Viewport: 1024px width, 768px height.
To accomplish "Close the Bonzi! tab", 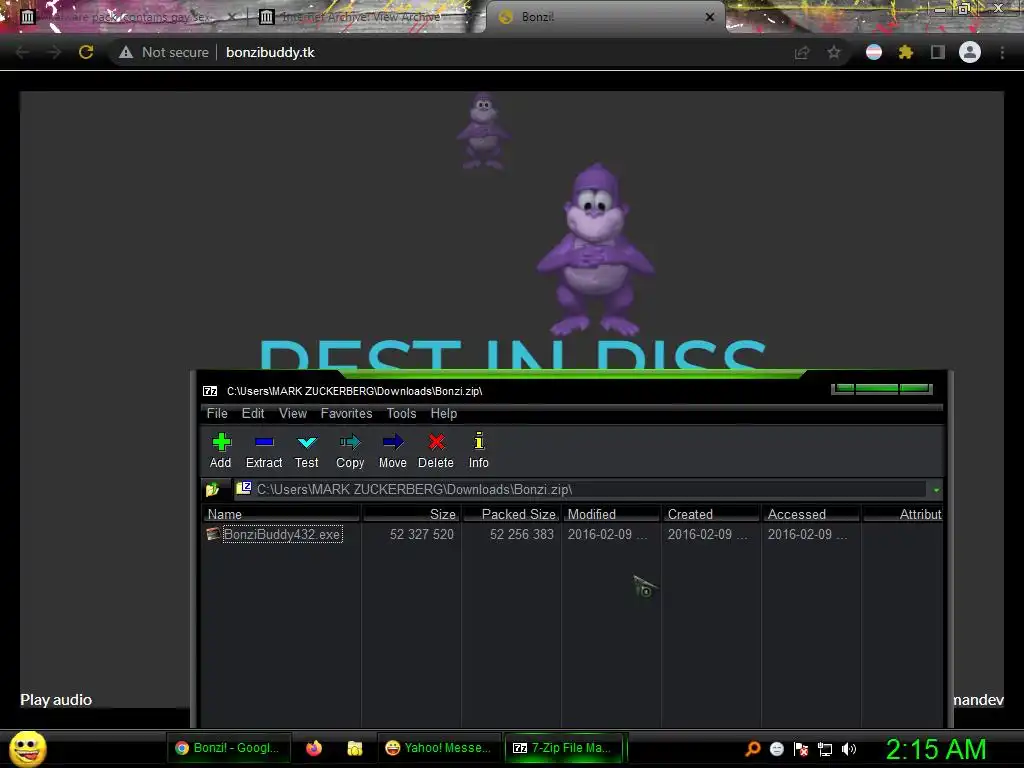I will (x=710, y=17).
